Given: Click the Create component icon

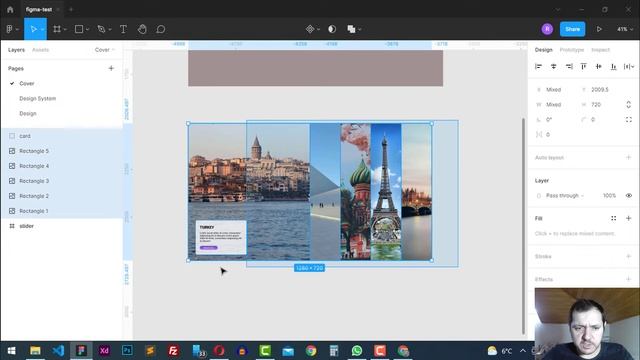Looking at the screenshot, I should [x=310, y=29].
